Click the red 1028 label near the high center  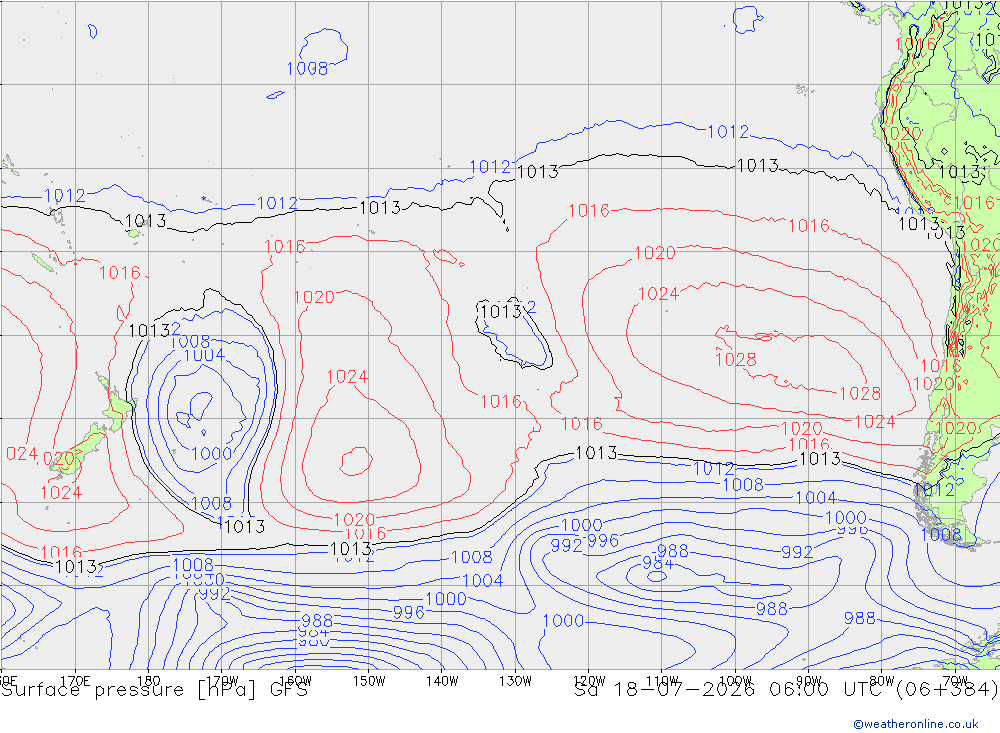[x=735, y=360]
